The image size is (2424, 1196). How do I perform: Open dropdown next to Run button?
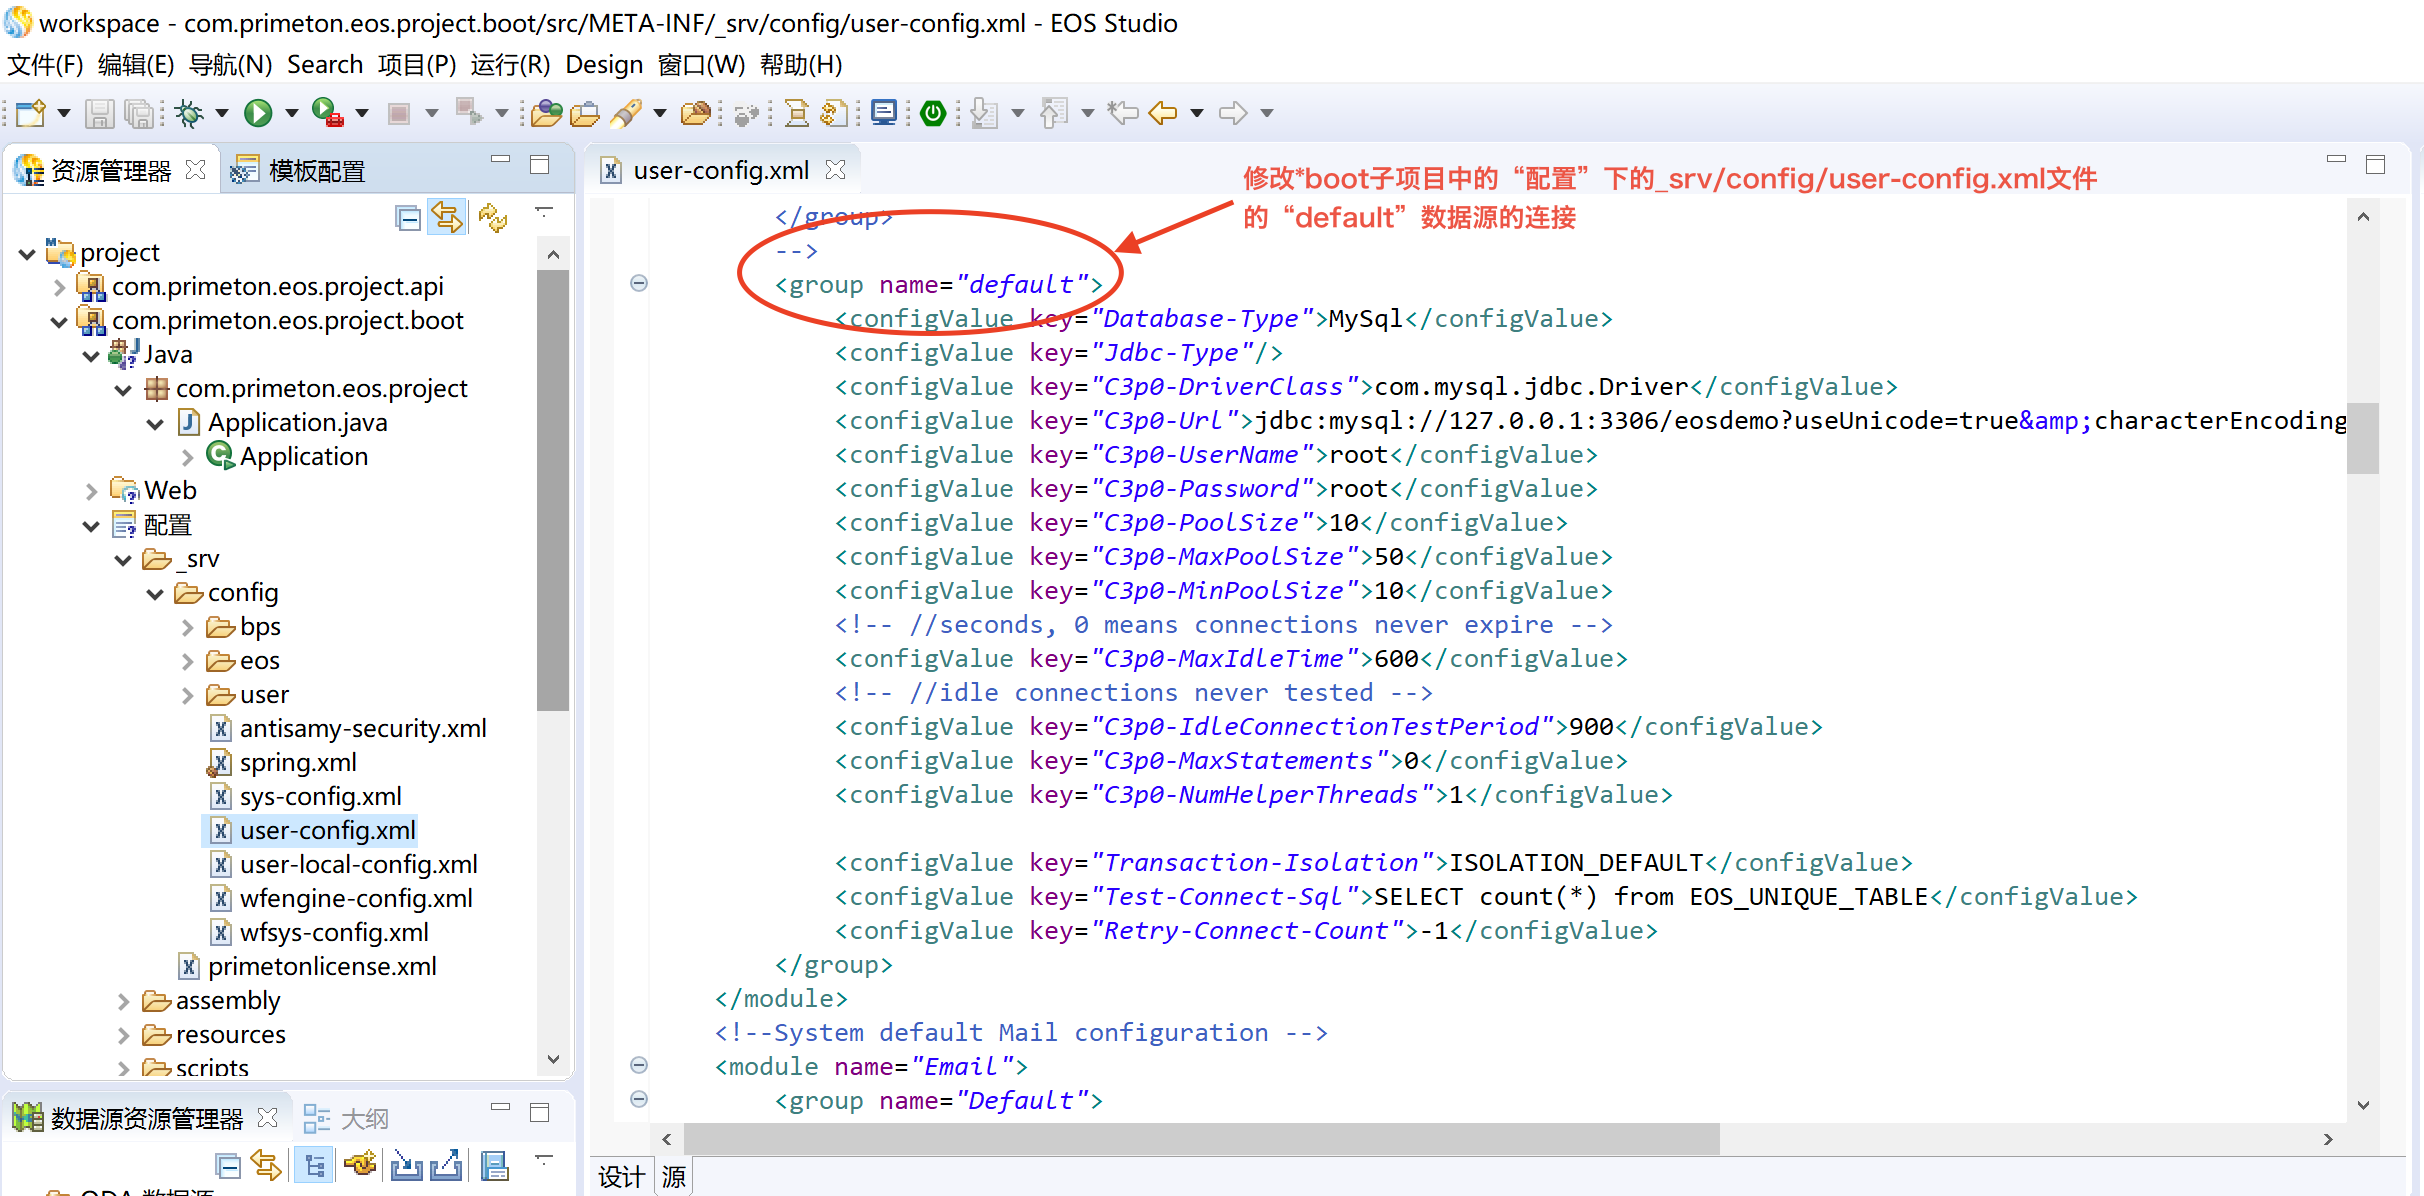292,113
